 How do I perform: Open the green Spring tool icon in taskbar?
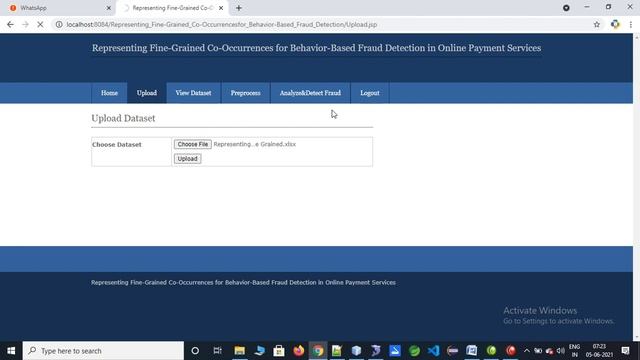(414, 351)
